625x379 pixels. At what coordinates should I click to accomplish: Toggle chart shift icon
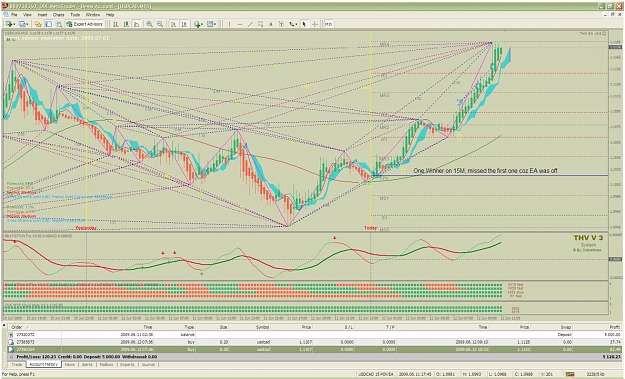[x=184, y=24]
